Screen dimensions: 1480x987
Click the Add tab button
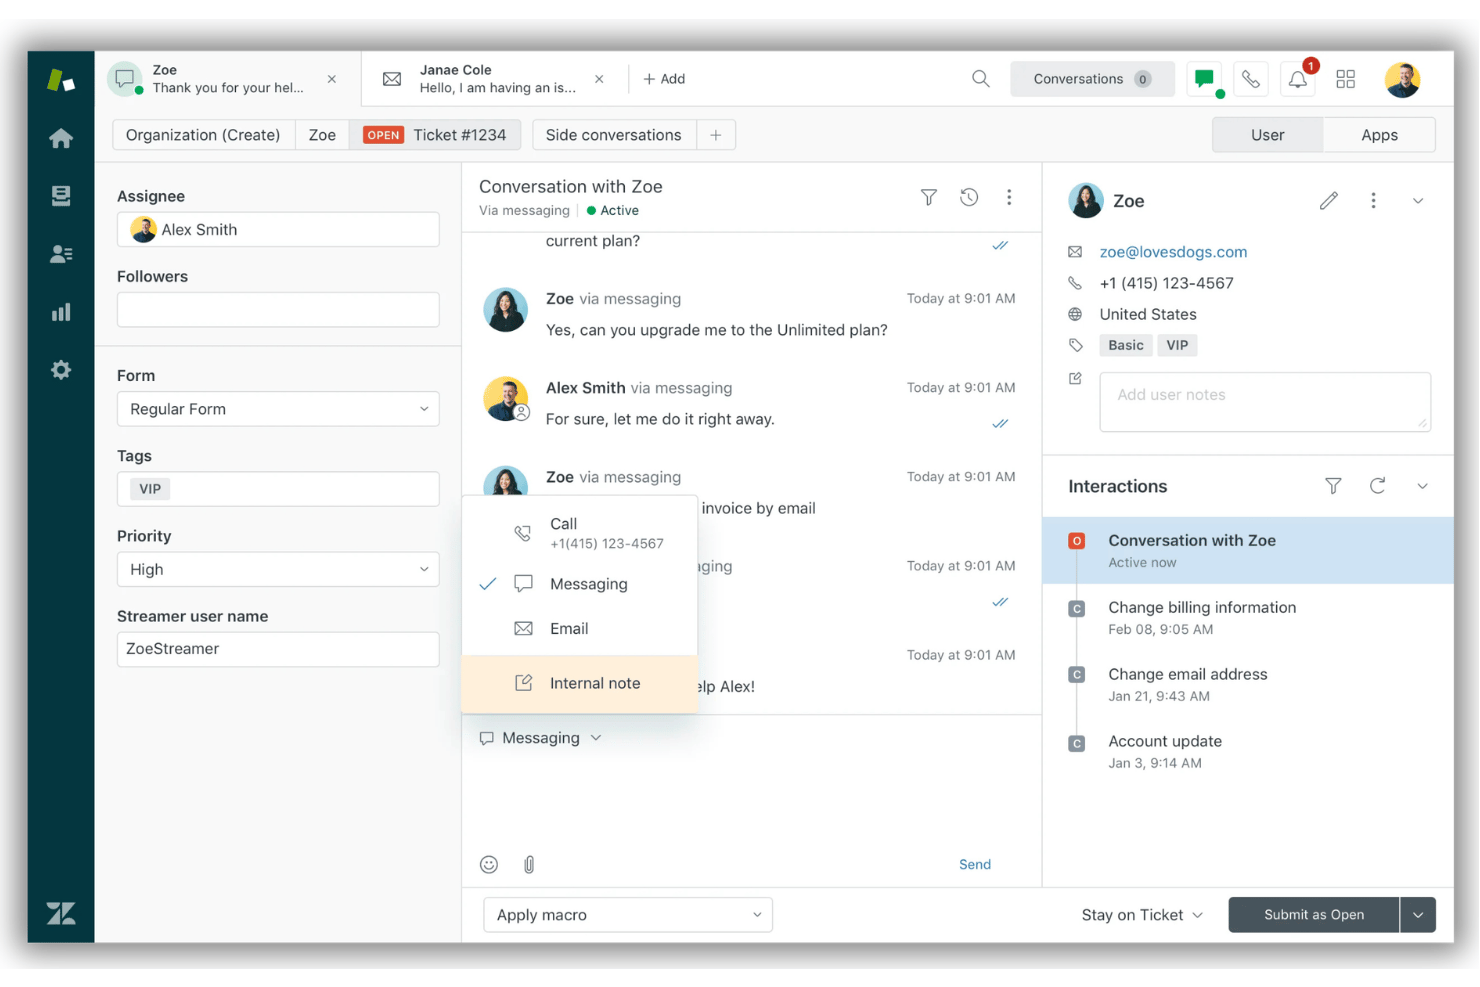[x=664, y=79]
